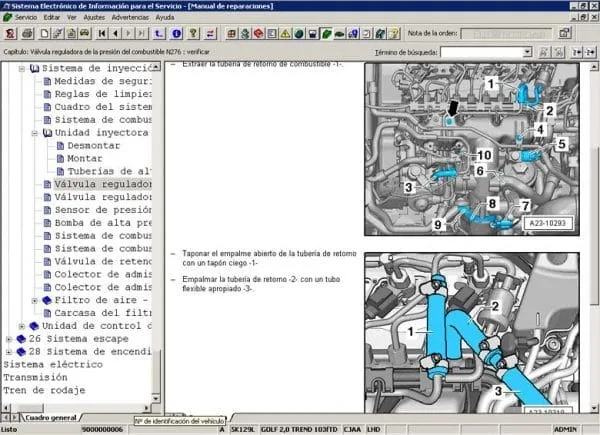This screenshot has width=600, height=435.
Task: Open the Advertencias menu
Action: (131, 18)
